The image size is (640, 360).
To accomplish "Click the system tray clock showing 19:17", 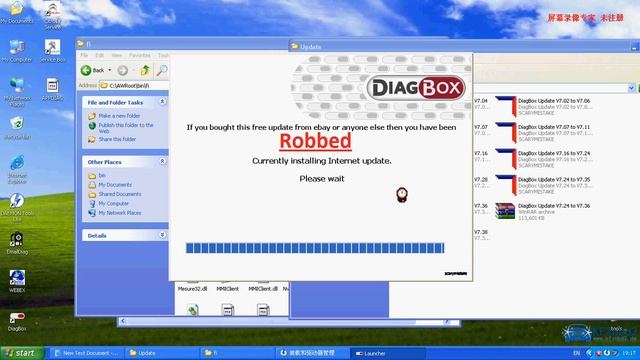I will point(629,353).
